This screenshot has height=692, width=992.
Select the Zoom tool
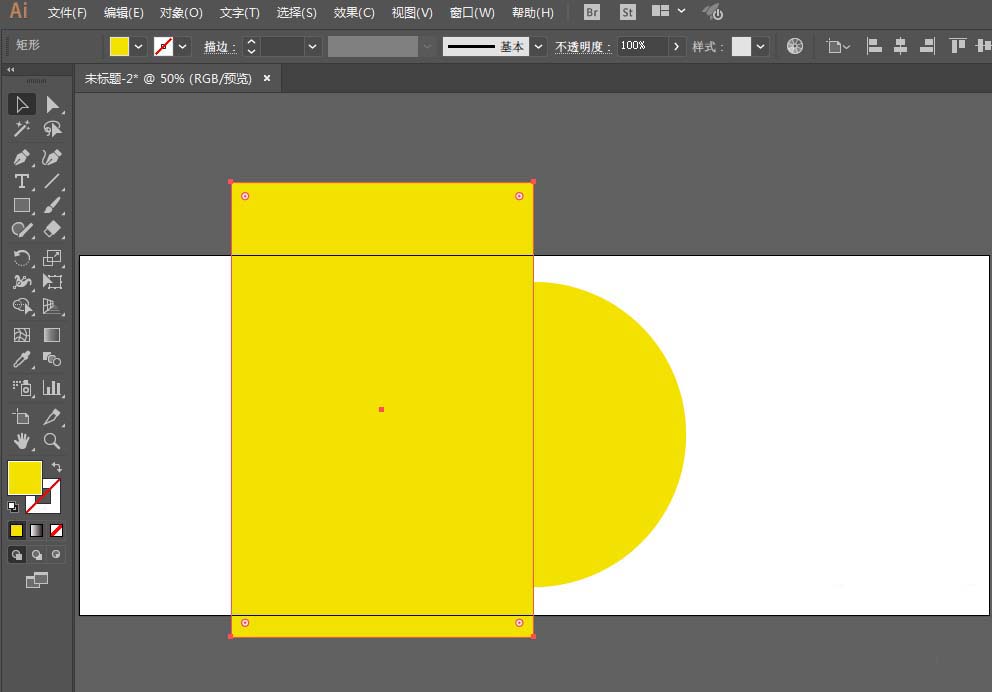(x=53, y=441)
